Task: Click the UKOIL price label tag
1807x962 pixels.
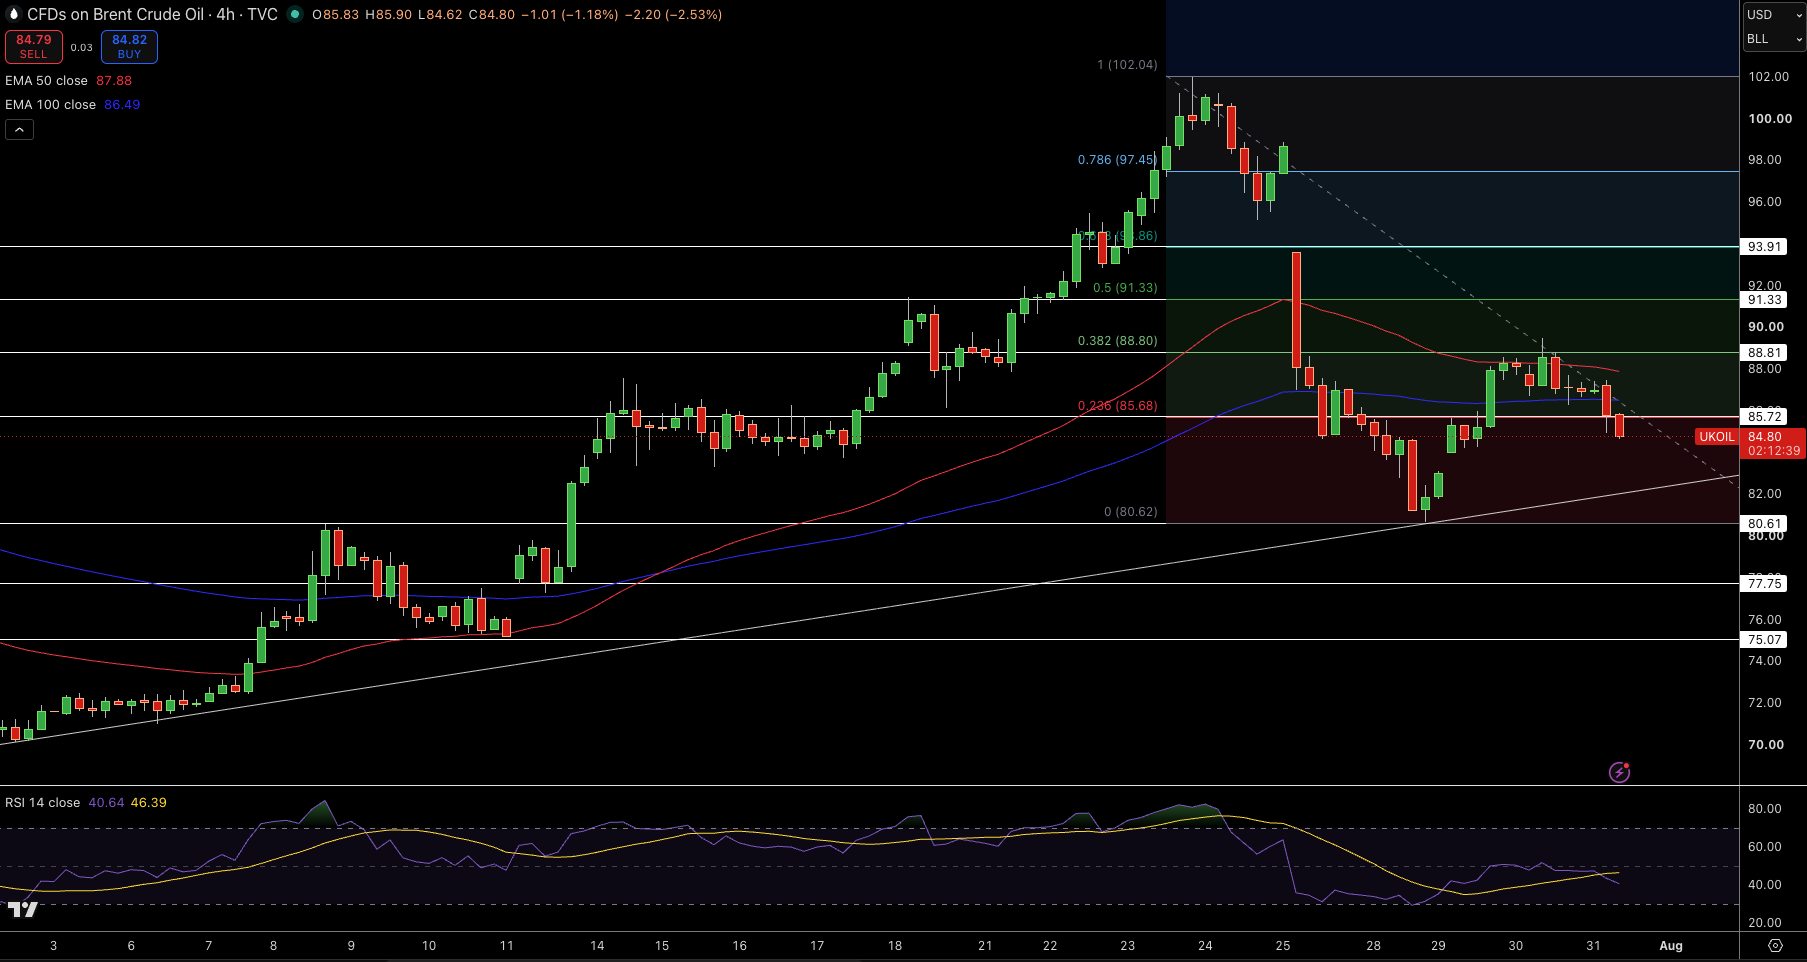Action: [1717, 437]
